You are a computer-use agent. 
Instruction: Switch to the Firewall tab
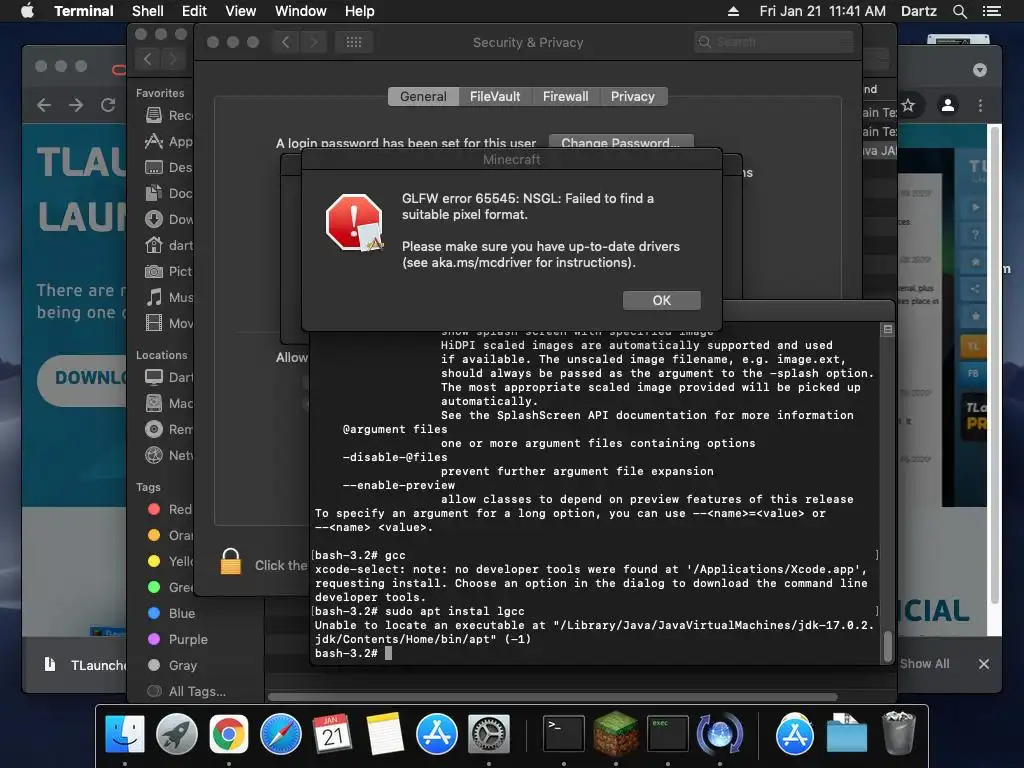[565, 97]
